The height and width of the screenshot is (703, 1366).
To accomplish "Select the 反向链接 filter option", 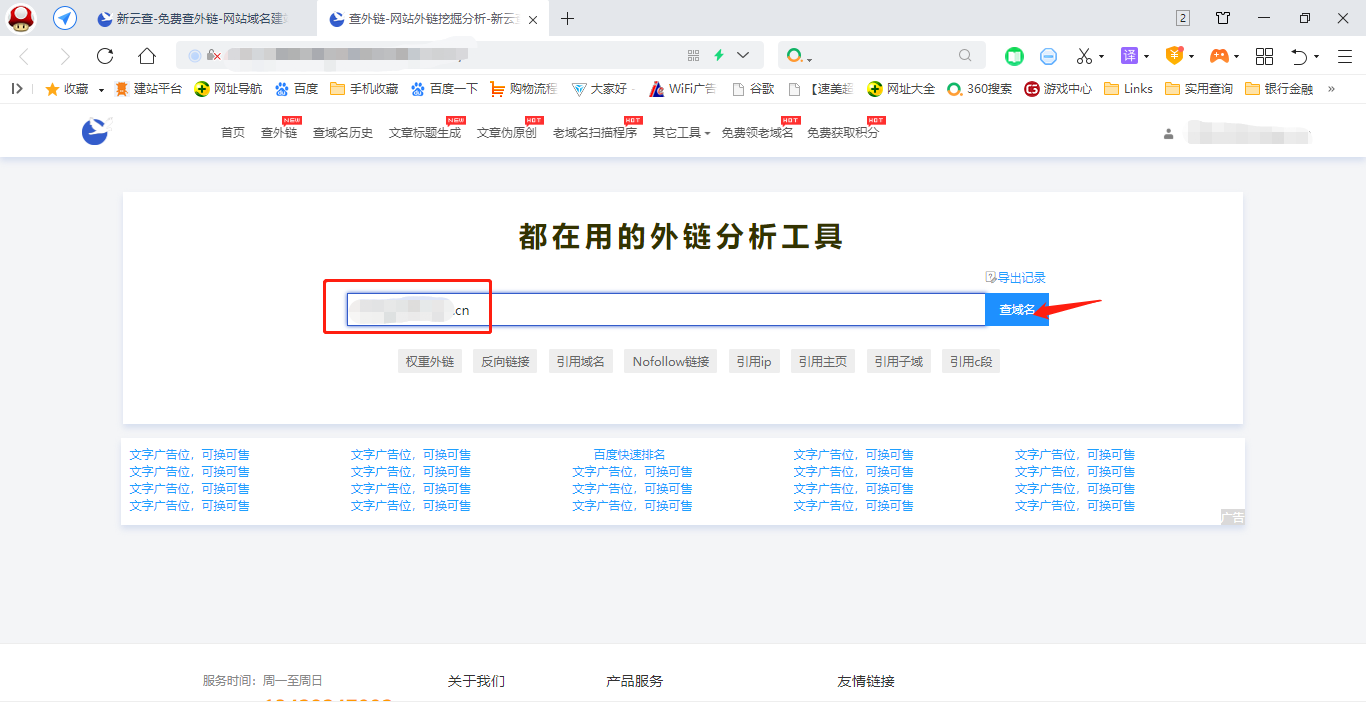I will pos(505,361).
